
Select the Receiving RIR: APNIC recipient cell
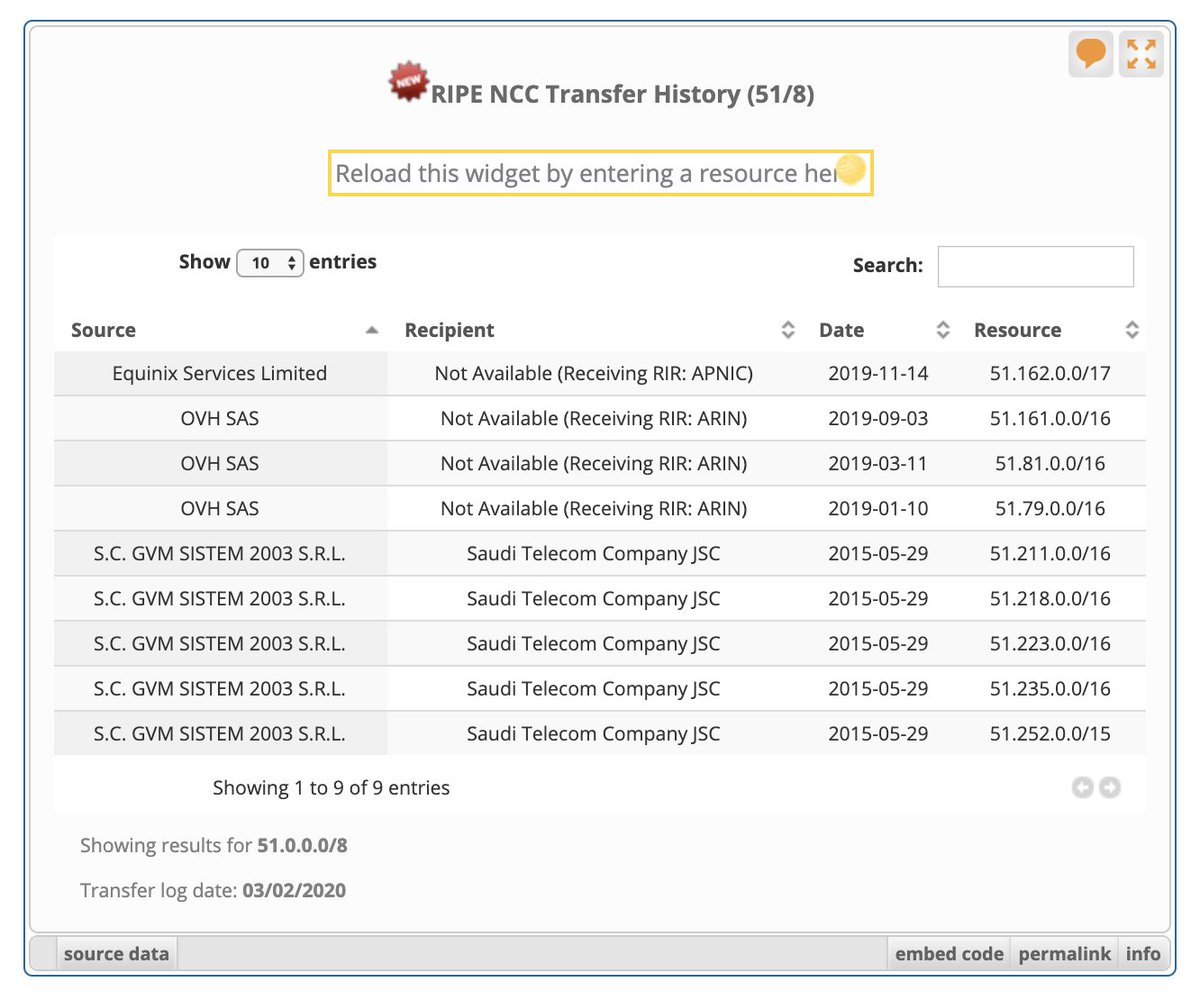(x=594, y=373)
